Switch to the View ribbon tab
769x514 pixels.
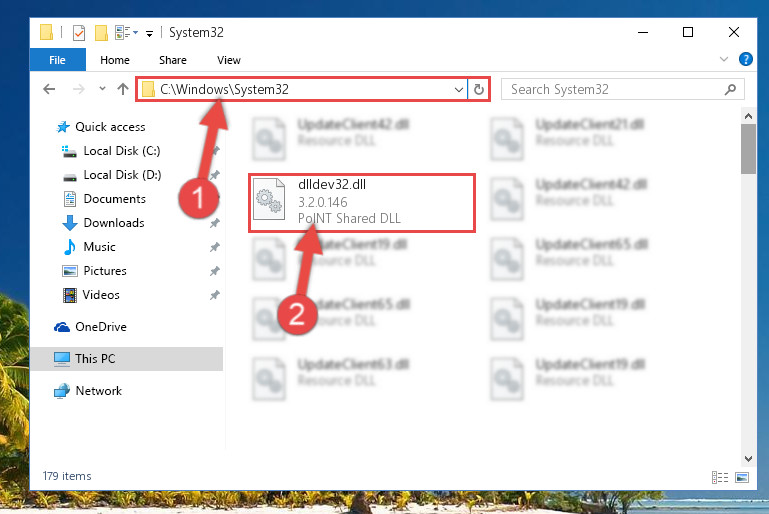click(x=229, y=60)
